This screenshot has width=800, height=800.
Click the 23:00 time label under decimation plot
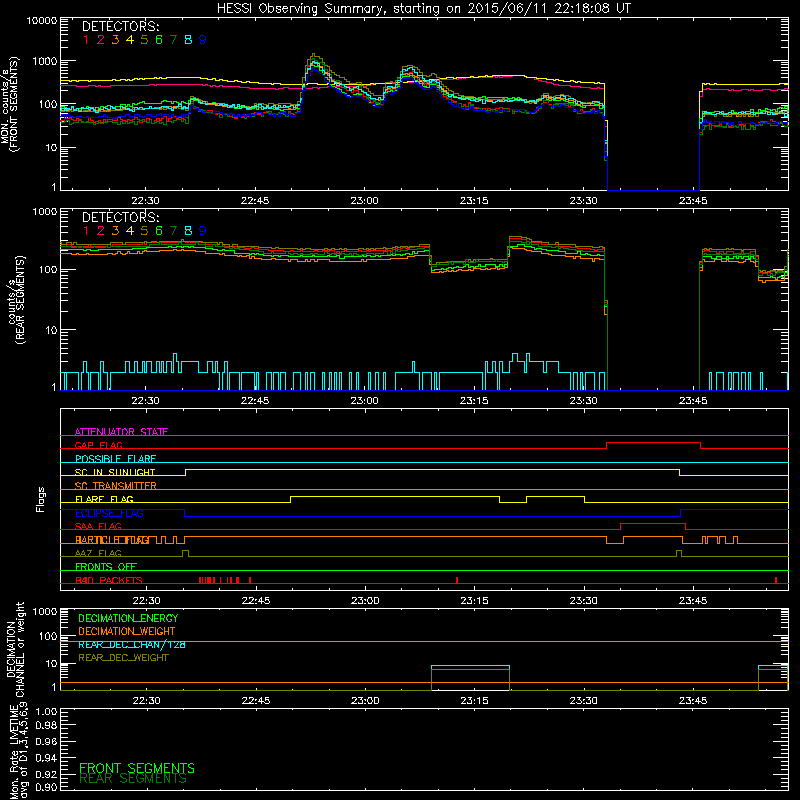click(365, 701)
